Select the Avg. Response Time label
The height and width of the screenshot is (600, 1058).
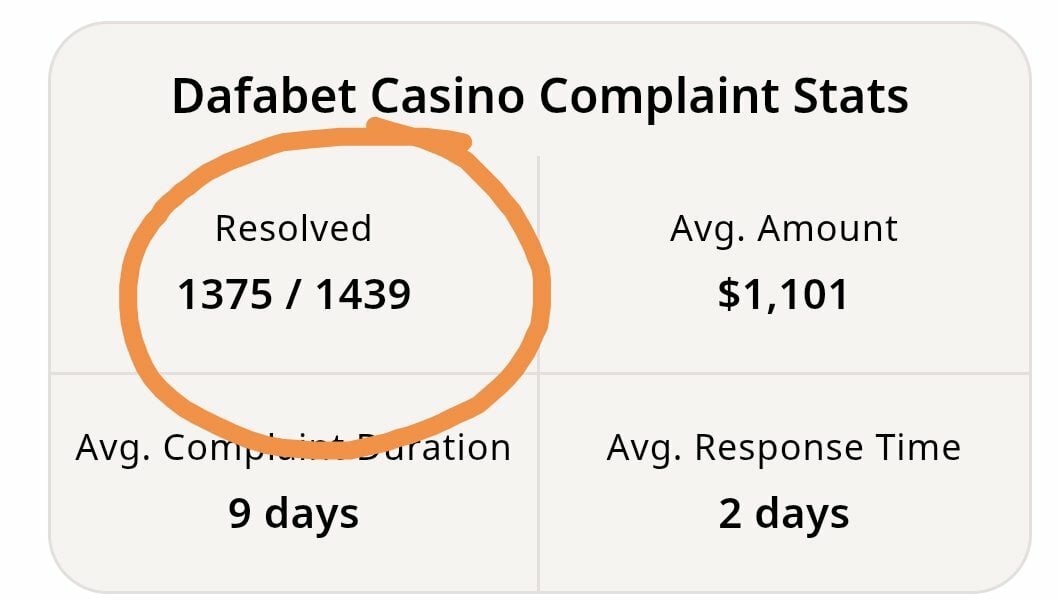tap(783, 449)
